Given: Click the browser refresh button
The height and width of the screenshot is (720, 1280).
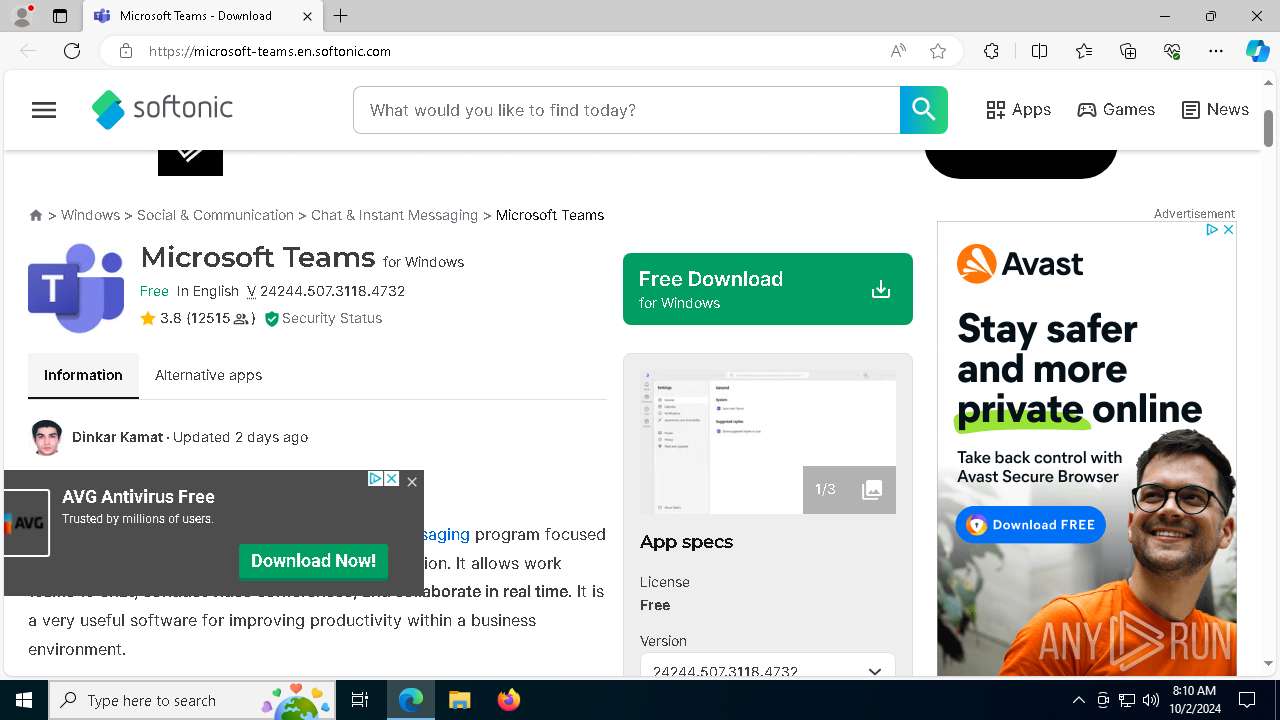Looking at the screenshot, I should (x=72, y=51).
